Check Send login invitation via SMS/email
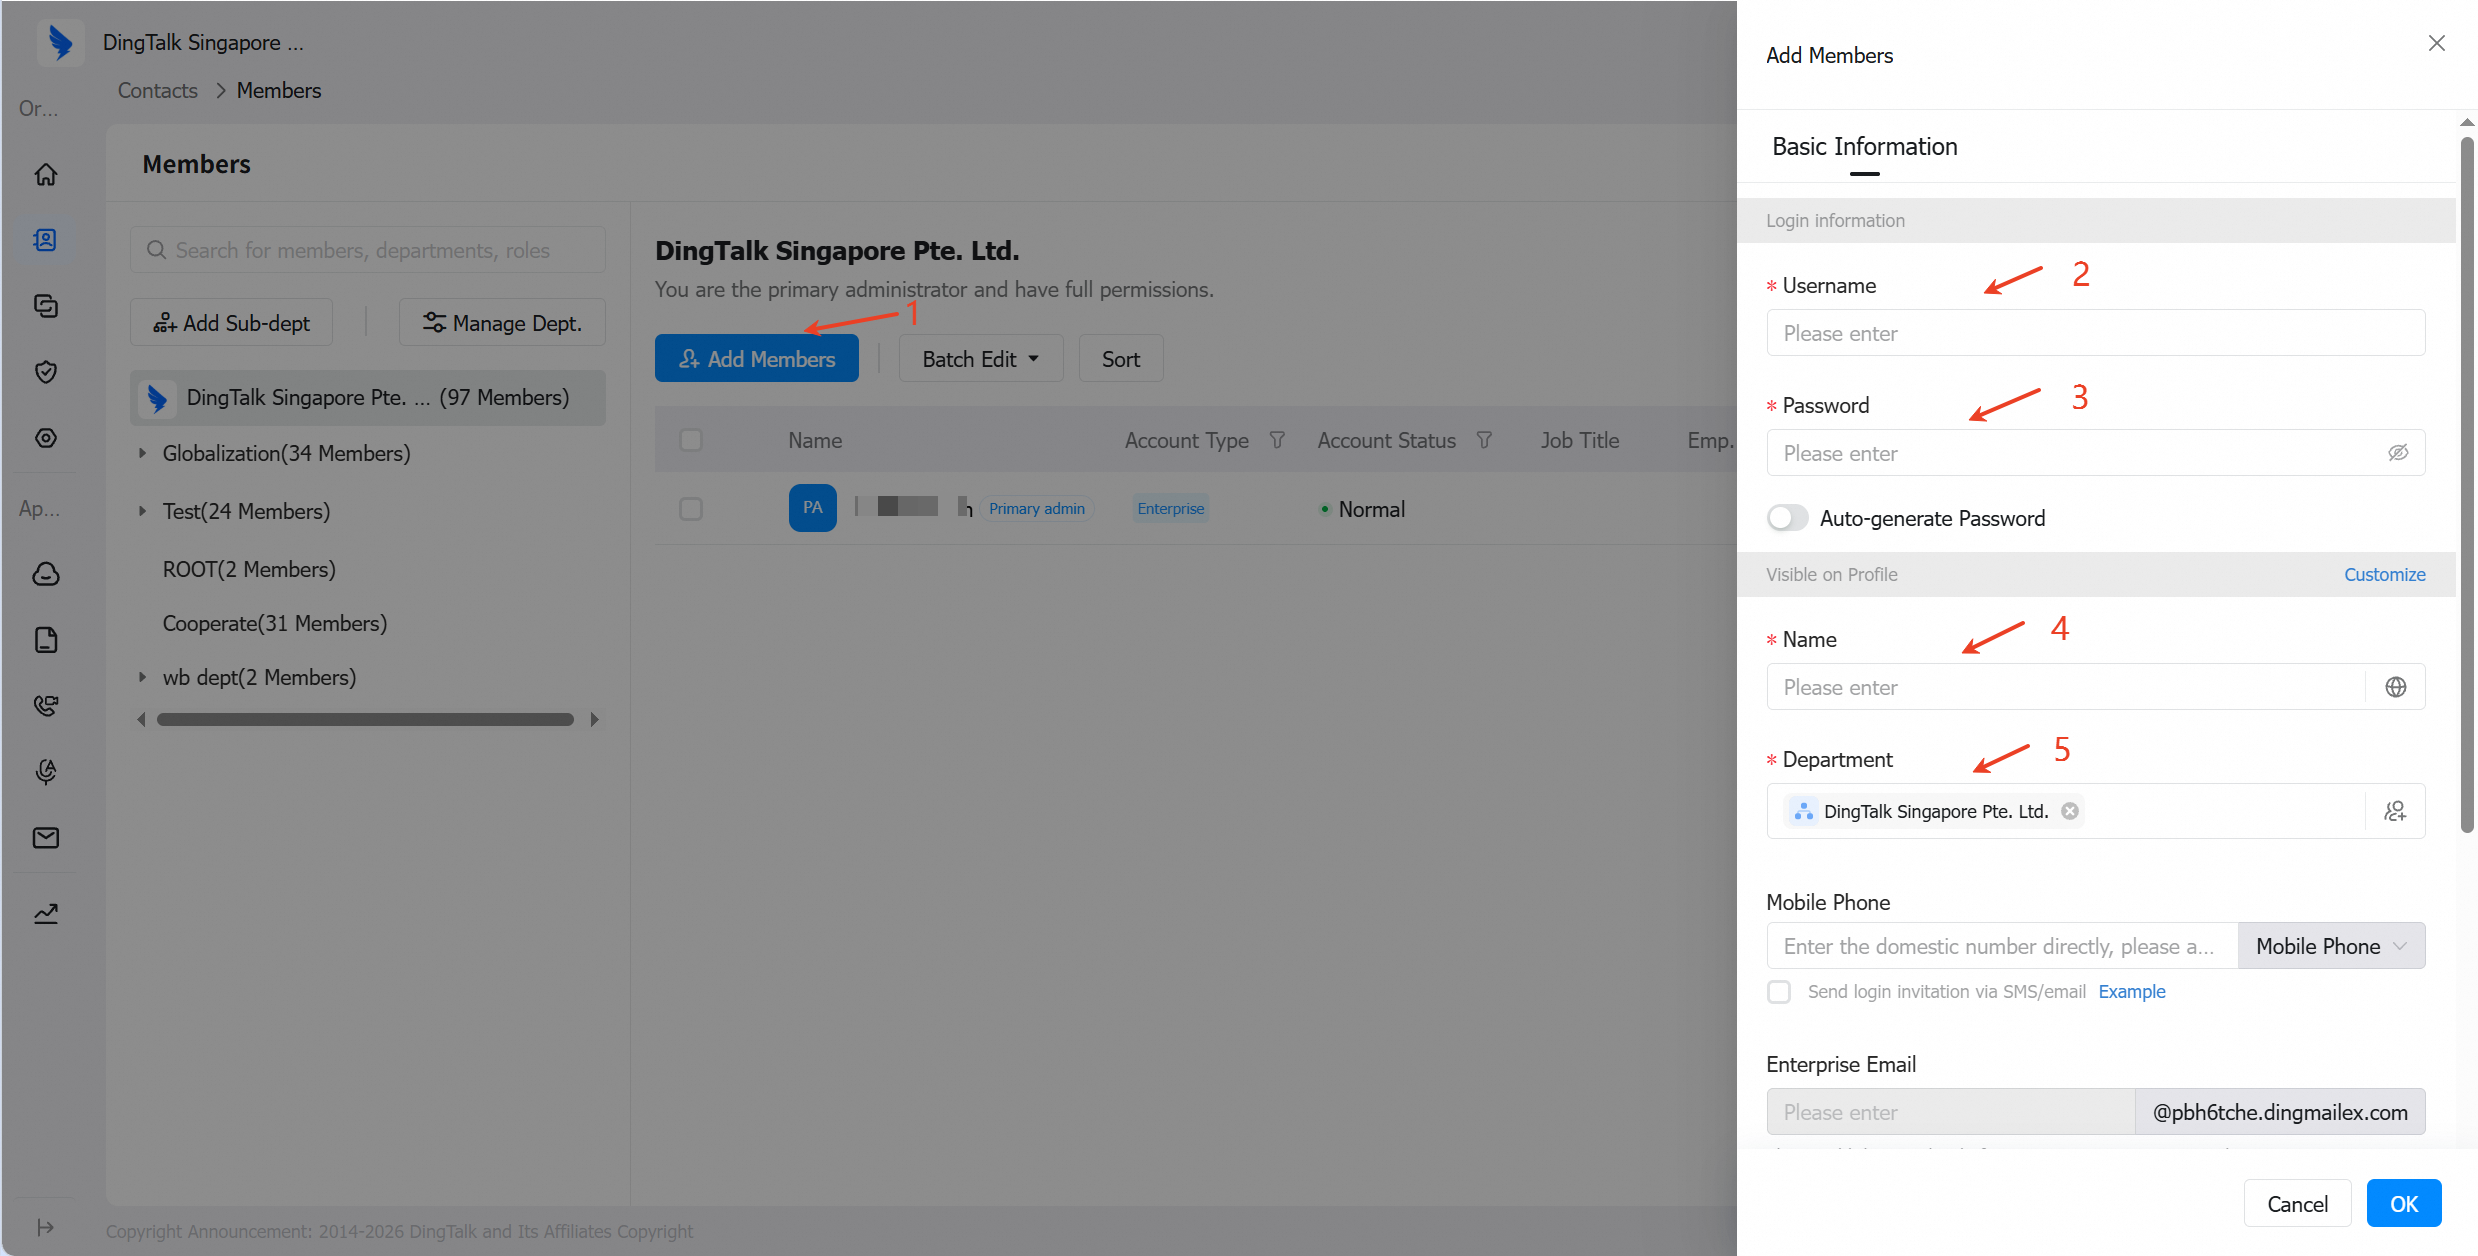The image size is (2478, 1256). click(x=1779, y=992)
